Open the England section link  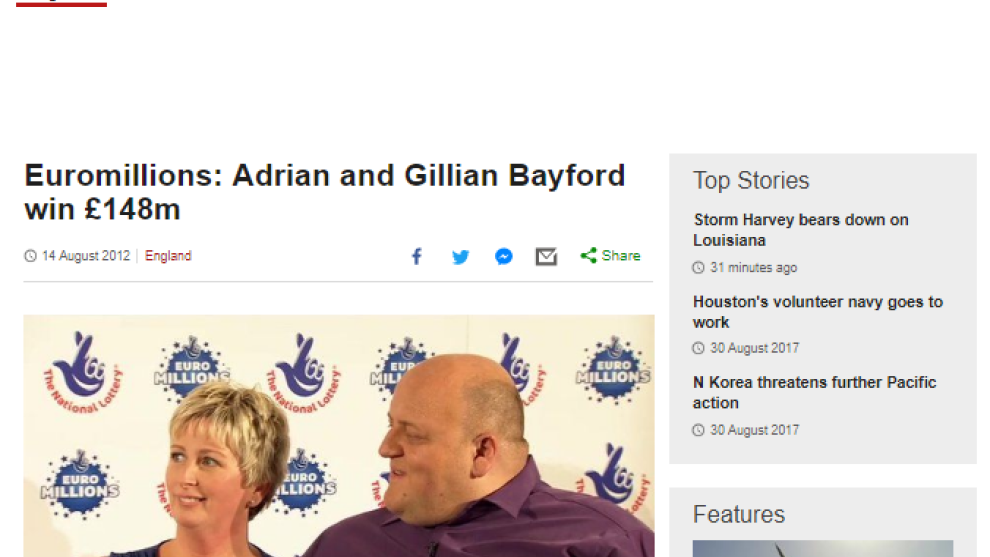click(168, 256)
